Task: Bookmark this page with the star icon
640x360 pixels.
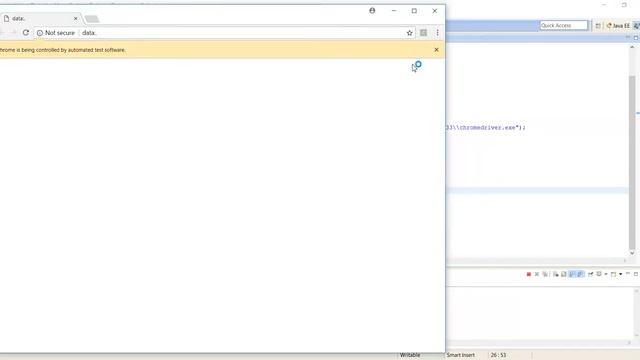Action: tap(409, 33)
